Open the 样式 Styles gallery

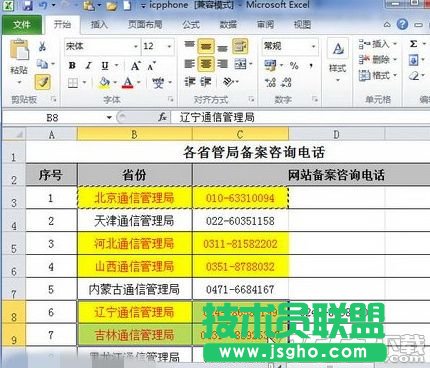(x=338, y=61)
